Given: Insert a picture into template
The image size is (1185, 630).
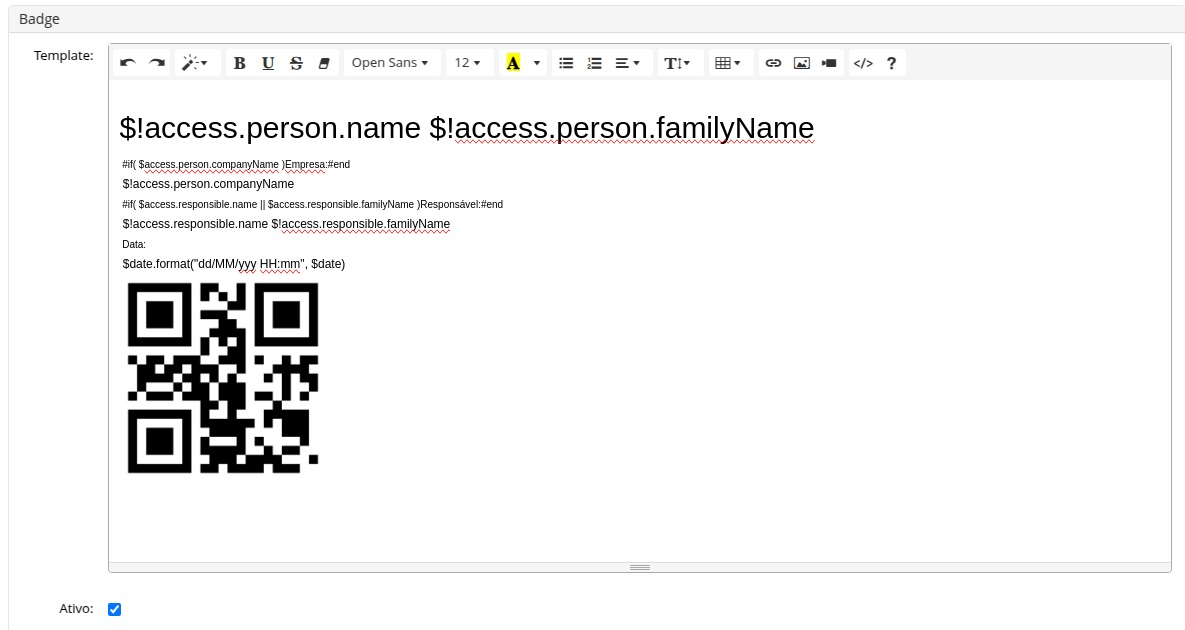Looking at the screenshot, I should pyautogui.click(x=801, y=63).
